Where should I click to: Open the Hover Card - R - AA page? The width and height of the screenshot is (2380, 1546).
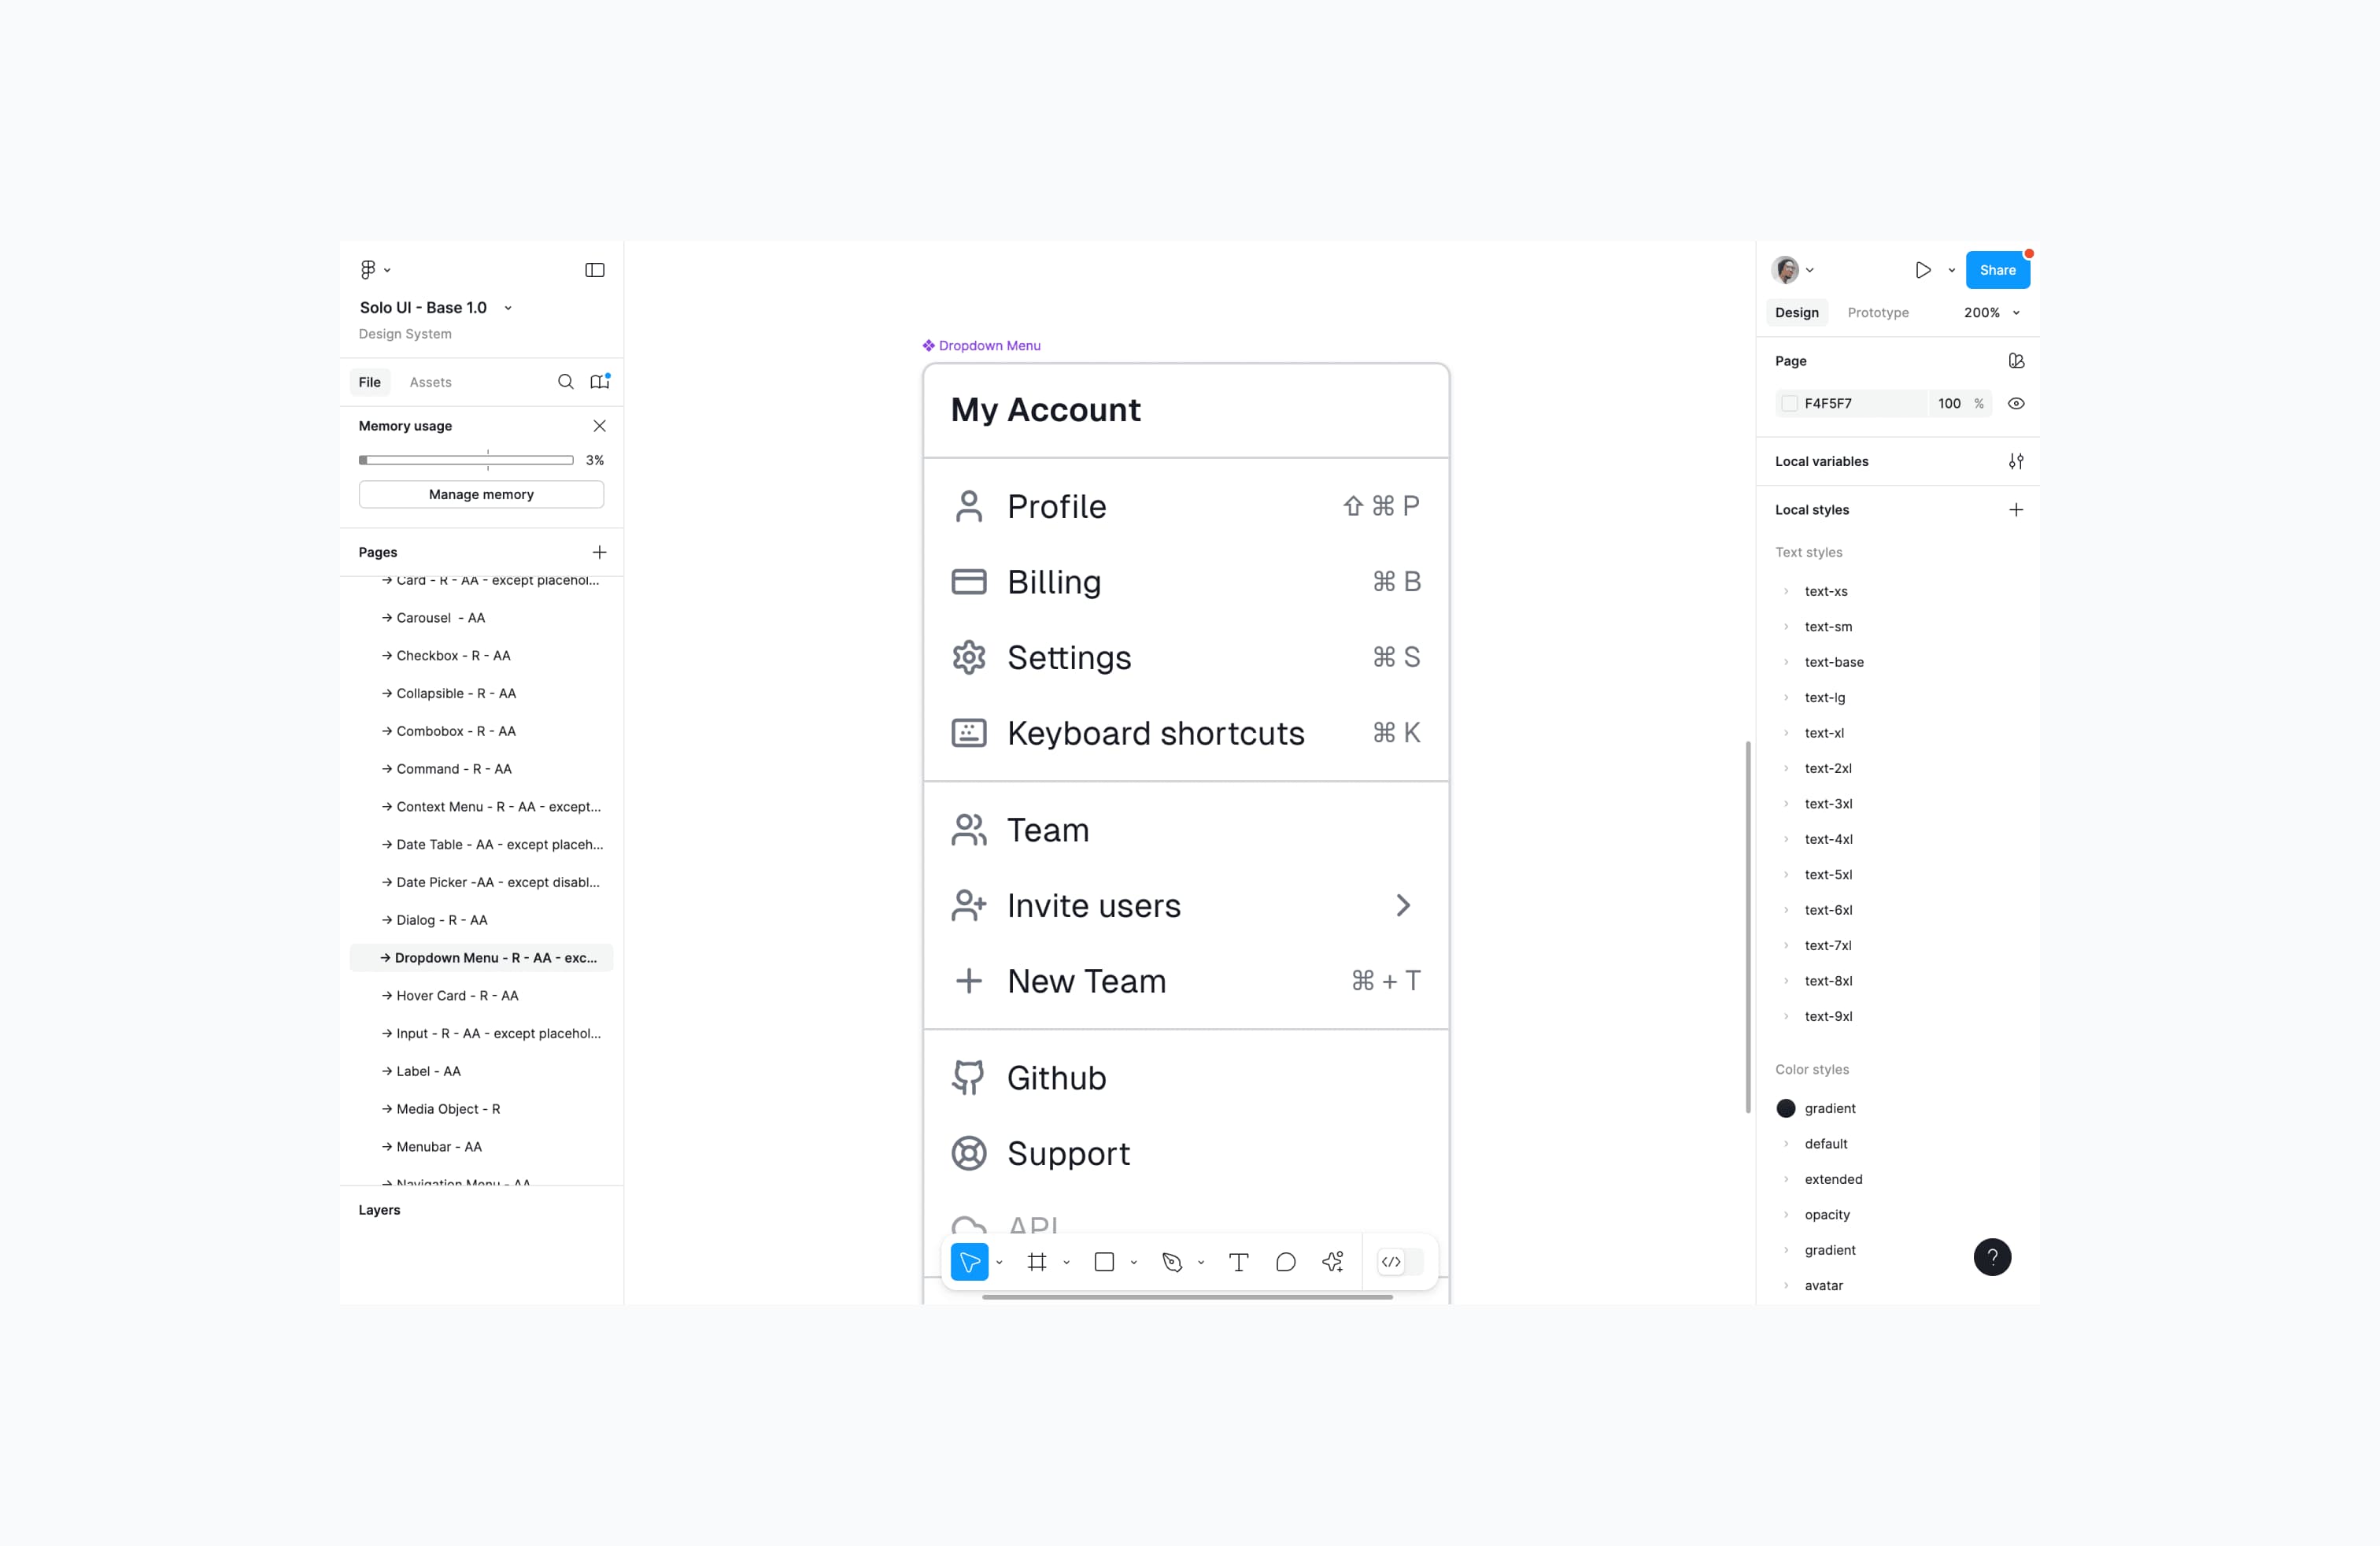click(482, 996)
